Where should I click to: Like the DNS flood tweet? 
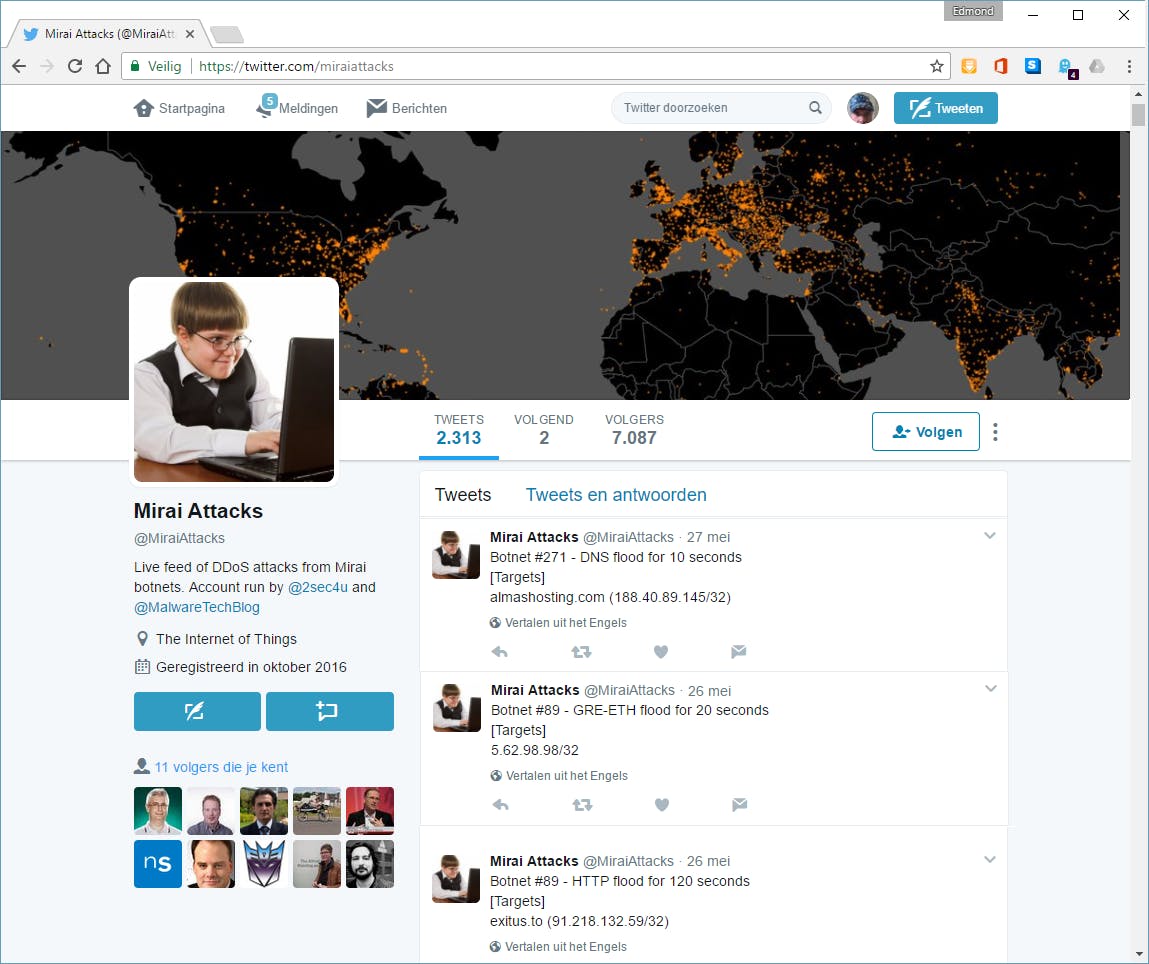tap(661, 651)
